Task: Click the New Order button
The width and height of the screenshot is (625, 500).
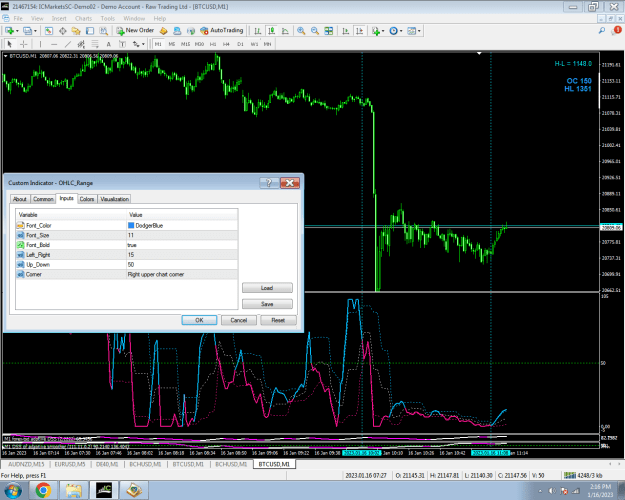Action: [x=135, y=31]
